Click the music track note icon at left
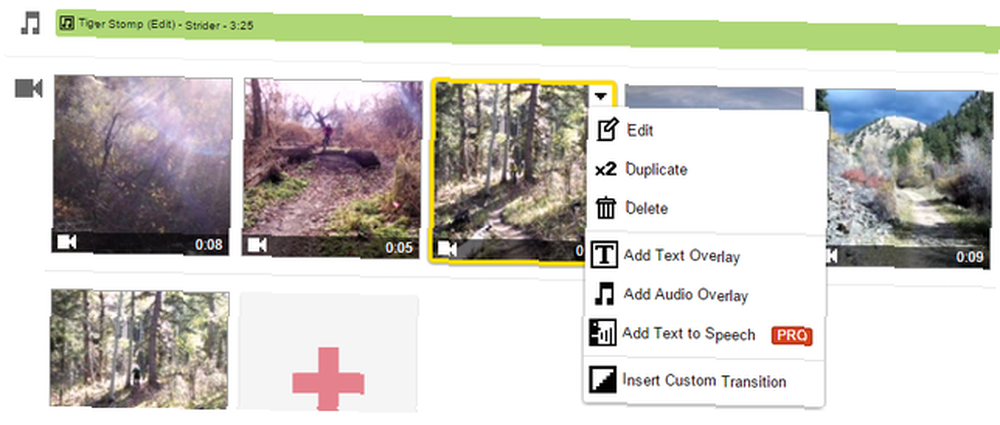The image size is (1000, 425). click(29, 24)
